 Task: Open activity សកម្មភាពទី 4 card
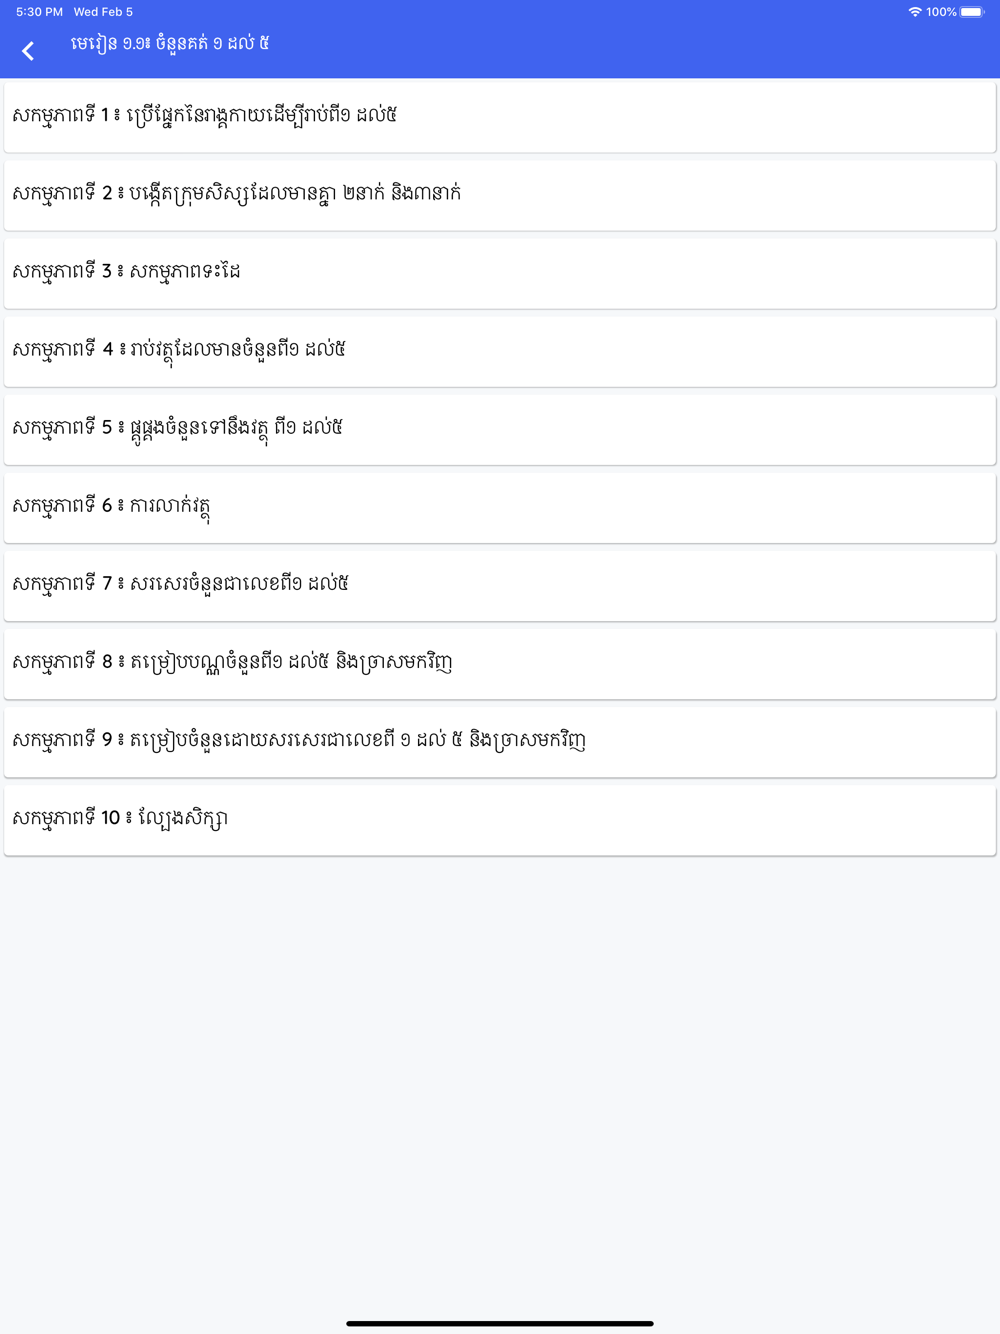tap(500, 351)
